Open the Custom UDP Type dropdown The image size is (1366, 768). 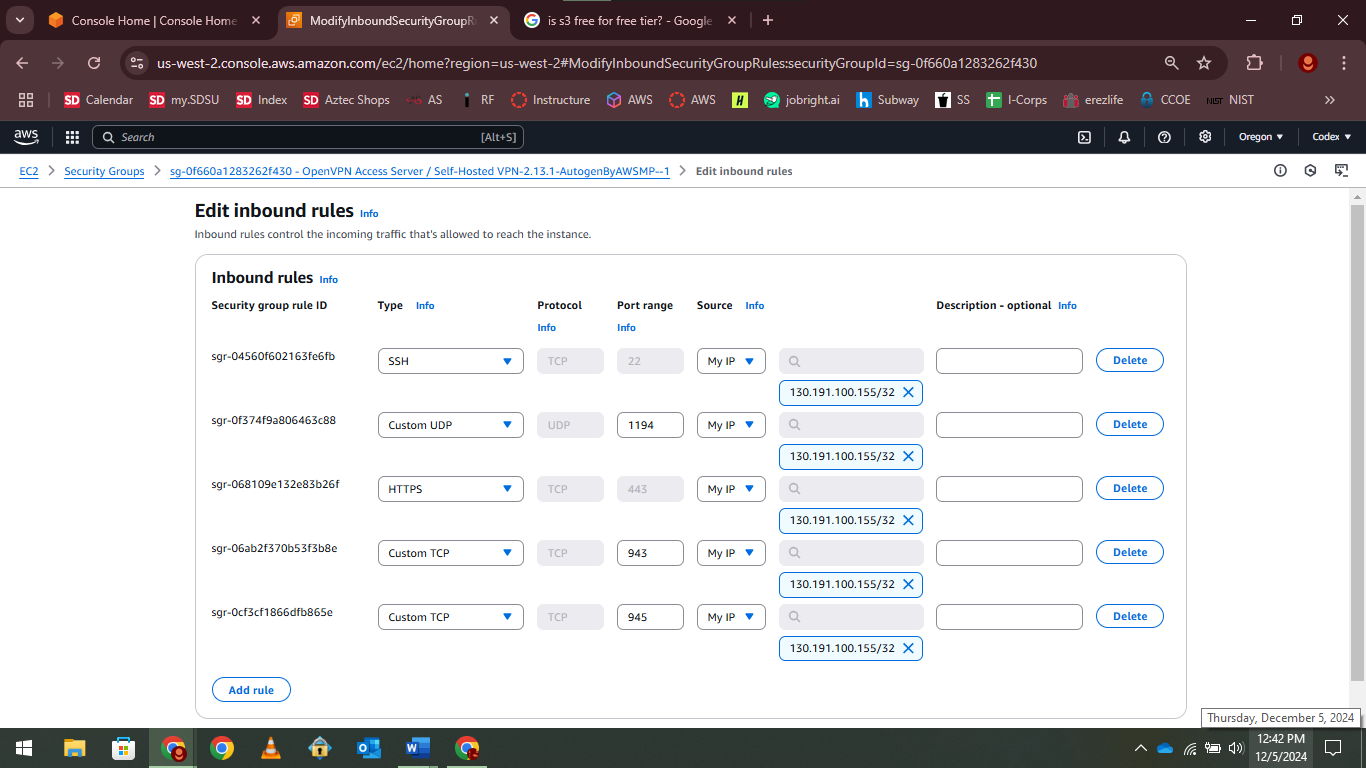tap(450, 425)
